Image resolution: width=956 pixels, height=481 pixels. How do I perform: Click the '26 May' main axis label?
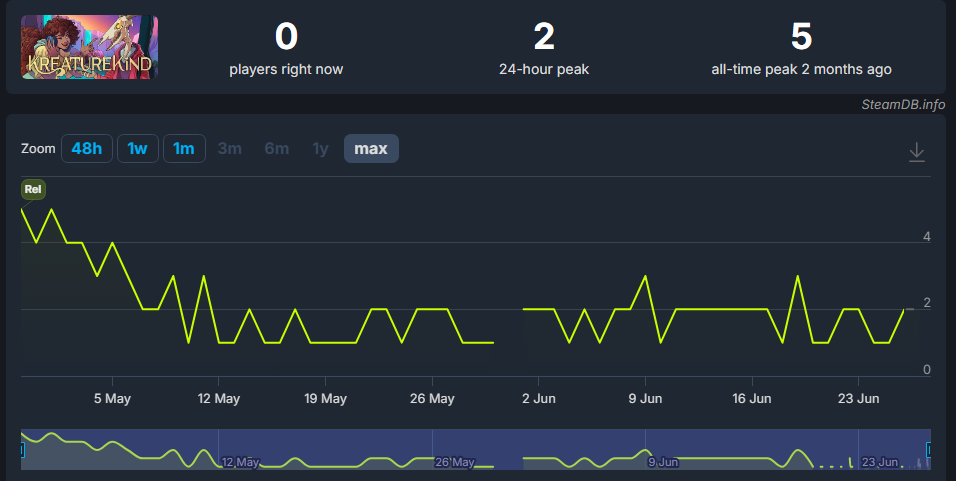(x=432, y=399)
